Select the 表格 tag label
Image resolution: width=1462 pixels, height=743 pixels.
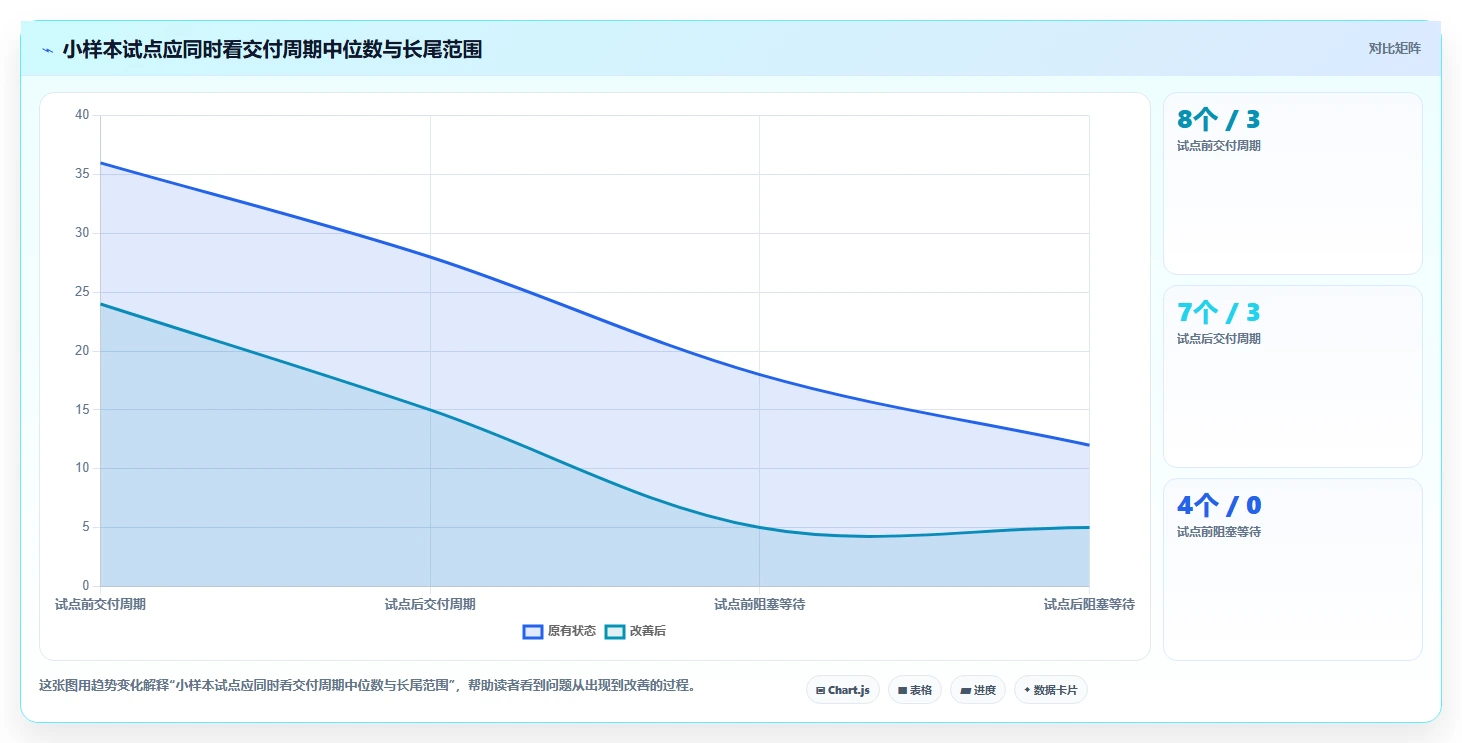pos(921,690)
